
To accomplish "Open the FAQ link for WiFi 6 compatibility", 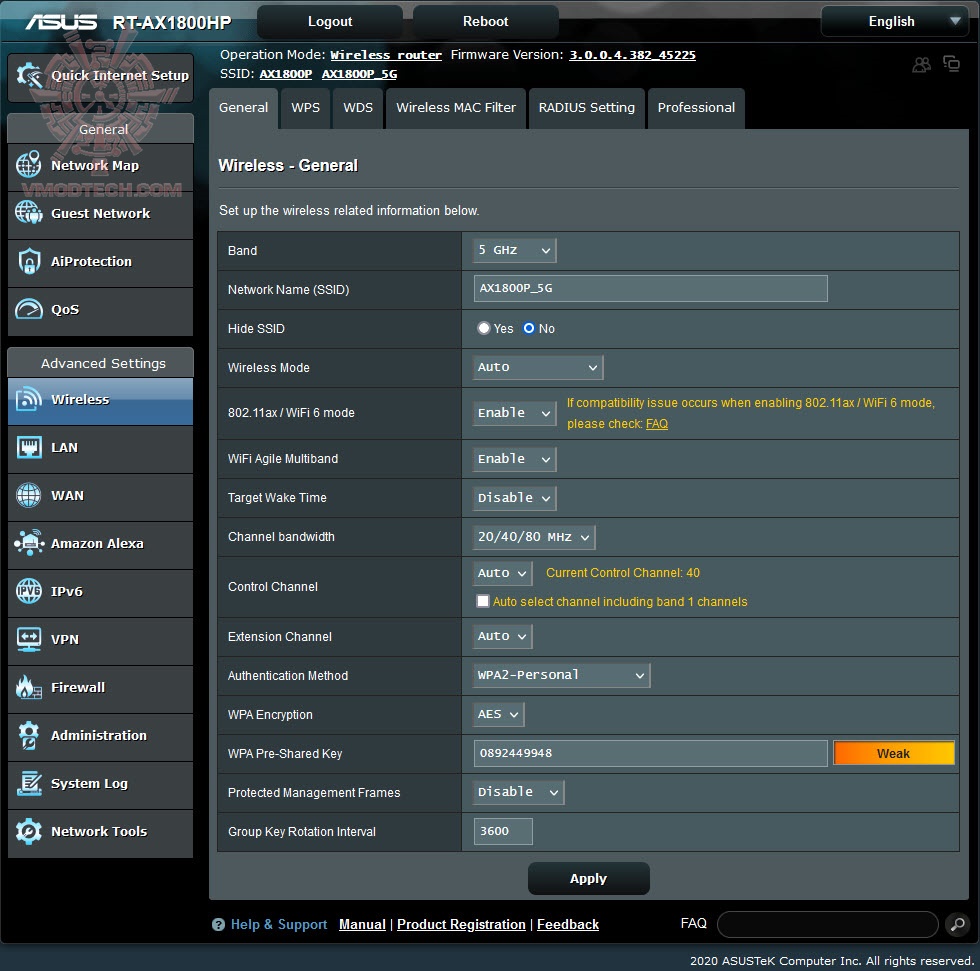I will click(x=657, y=424).
